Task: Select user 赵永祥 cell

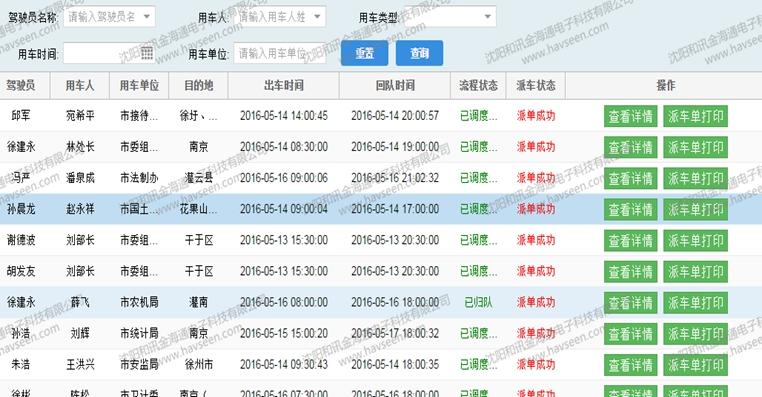Action: 80,209
